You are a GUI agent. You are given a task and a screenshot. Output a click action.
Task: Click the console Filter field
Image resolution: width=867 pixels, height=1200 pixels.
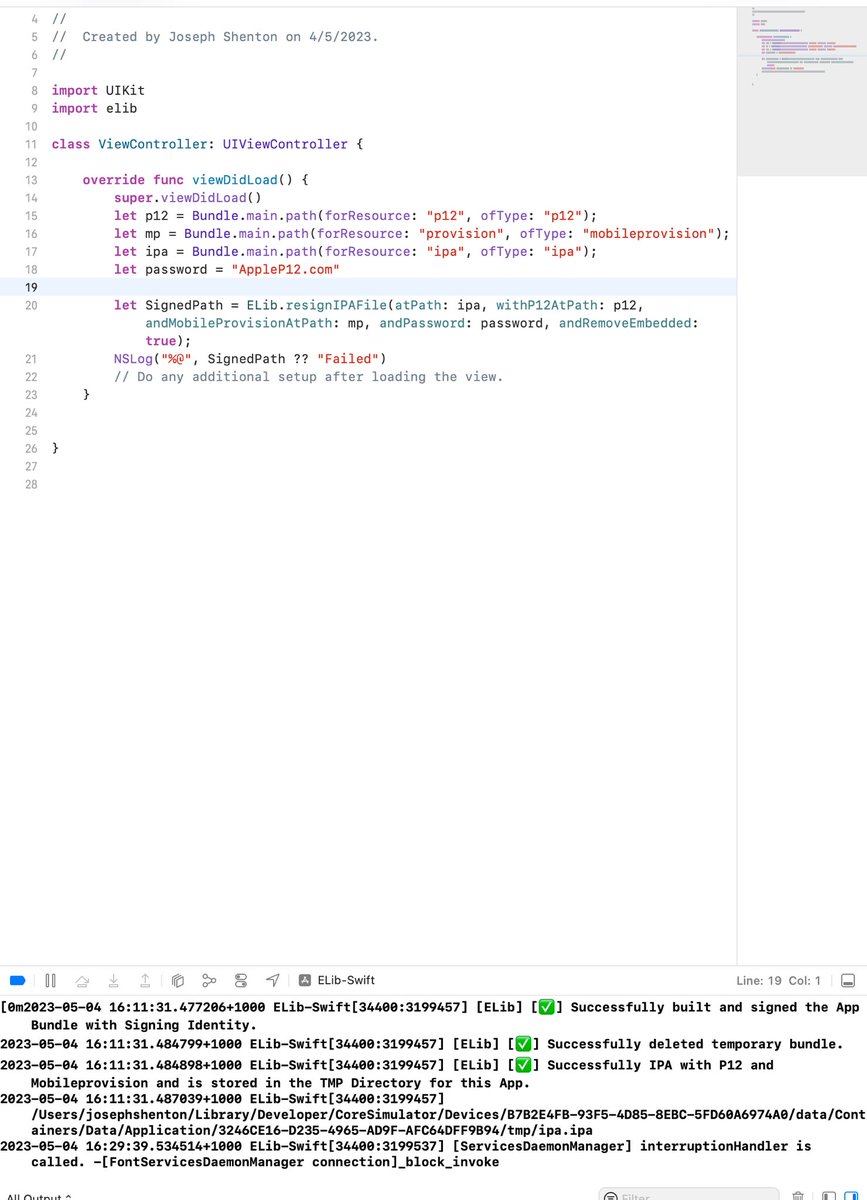[x=690, y=1195]
